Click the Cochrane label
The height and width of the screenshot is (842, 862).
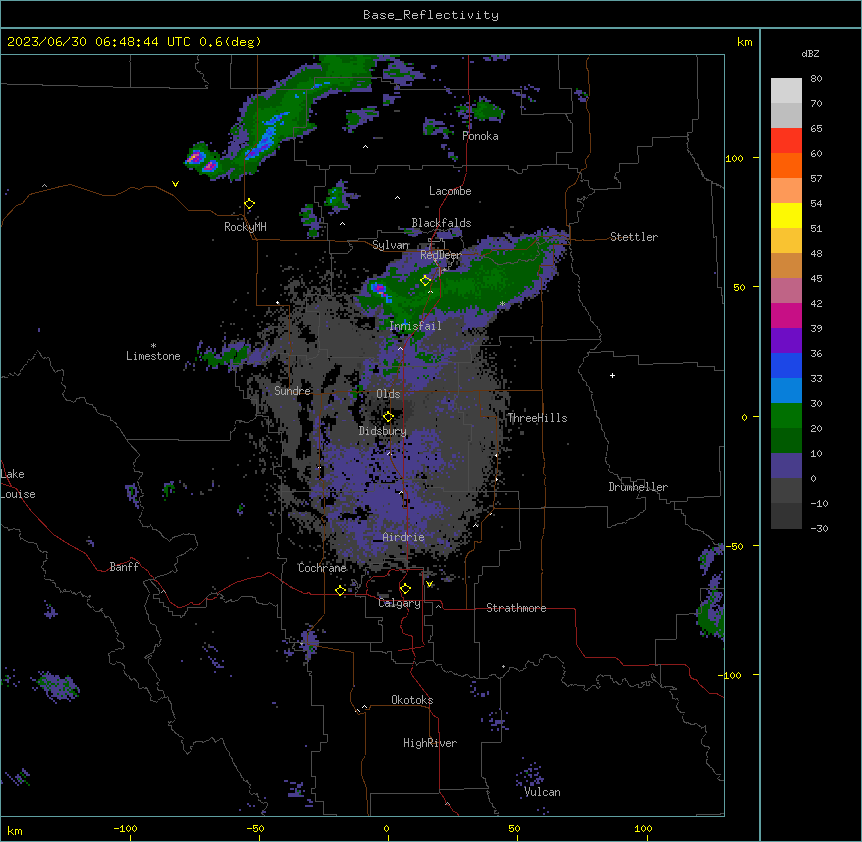[x=322, y=568]
